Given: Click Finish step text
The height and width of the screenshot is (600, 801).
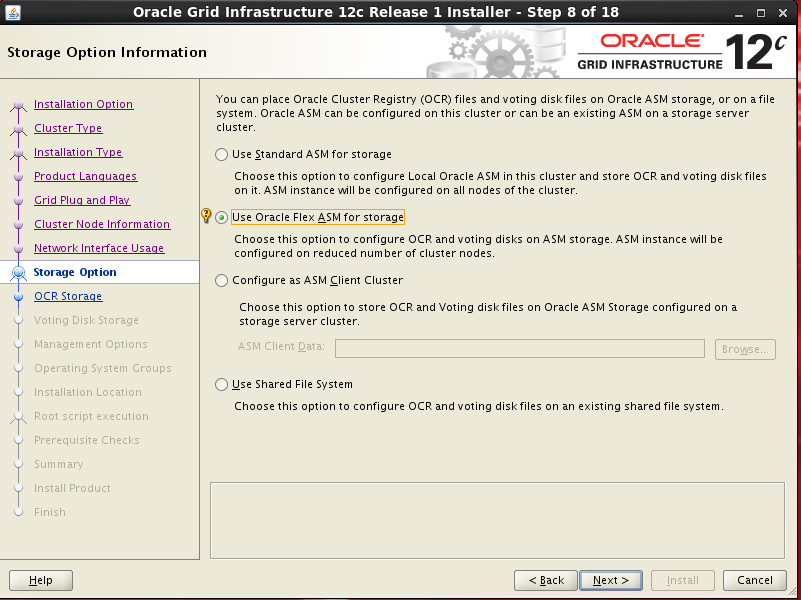Looking at the screenshot, I should click(x=50, y=512).
